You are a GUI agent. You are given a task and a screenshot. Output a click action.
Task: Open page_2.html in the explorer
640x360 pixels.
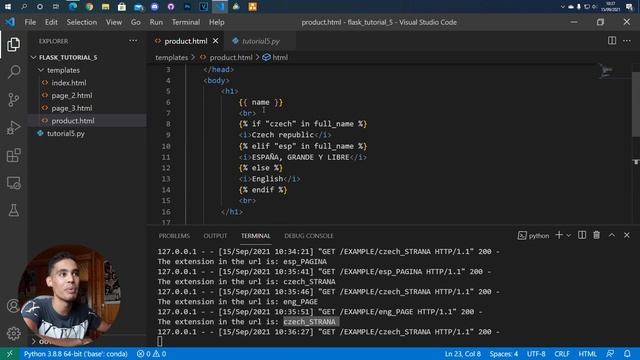click(x=87, y=96)
